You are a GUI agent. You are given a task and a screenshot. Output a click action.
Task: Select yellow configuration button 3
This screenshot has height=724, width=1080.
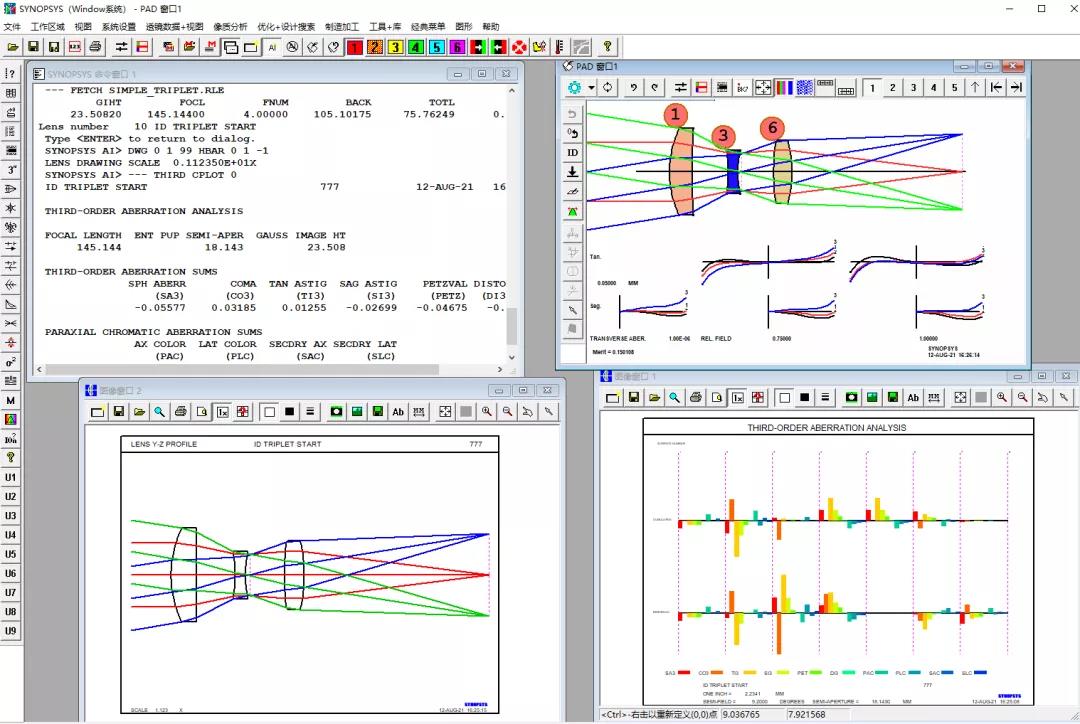click(x=395, y=47)
